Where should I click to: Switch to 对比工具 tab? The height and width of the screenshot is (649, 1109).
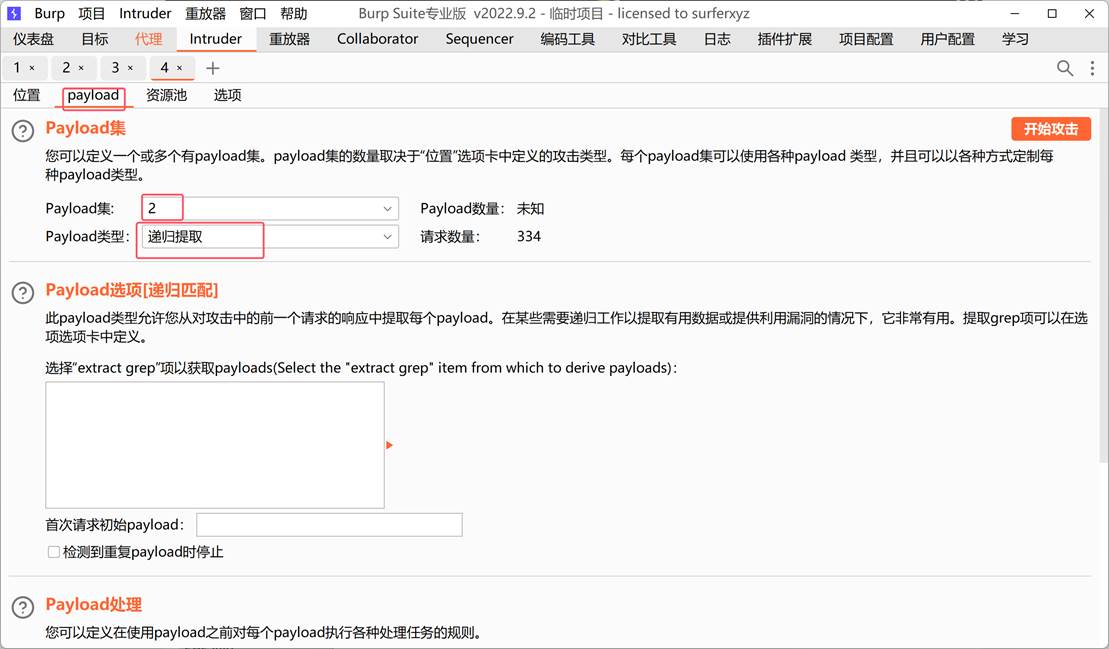649,39
